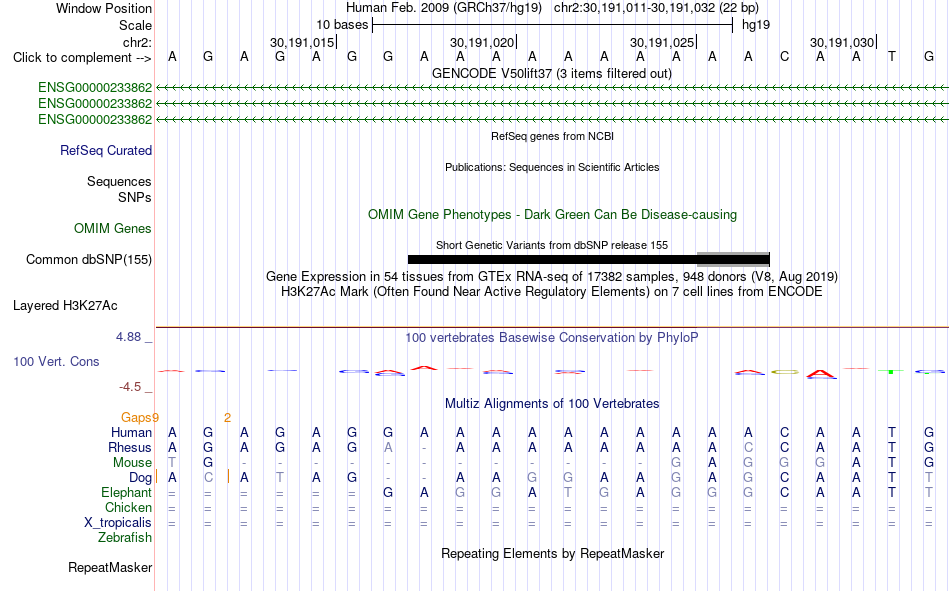Click the 30,191,020 ruler position

482,42
